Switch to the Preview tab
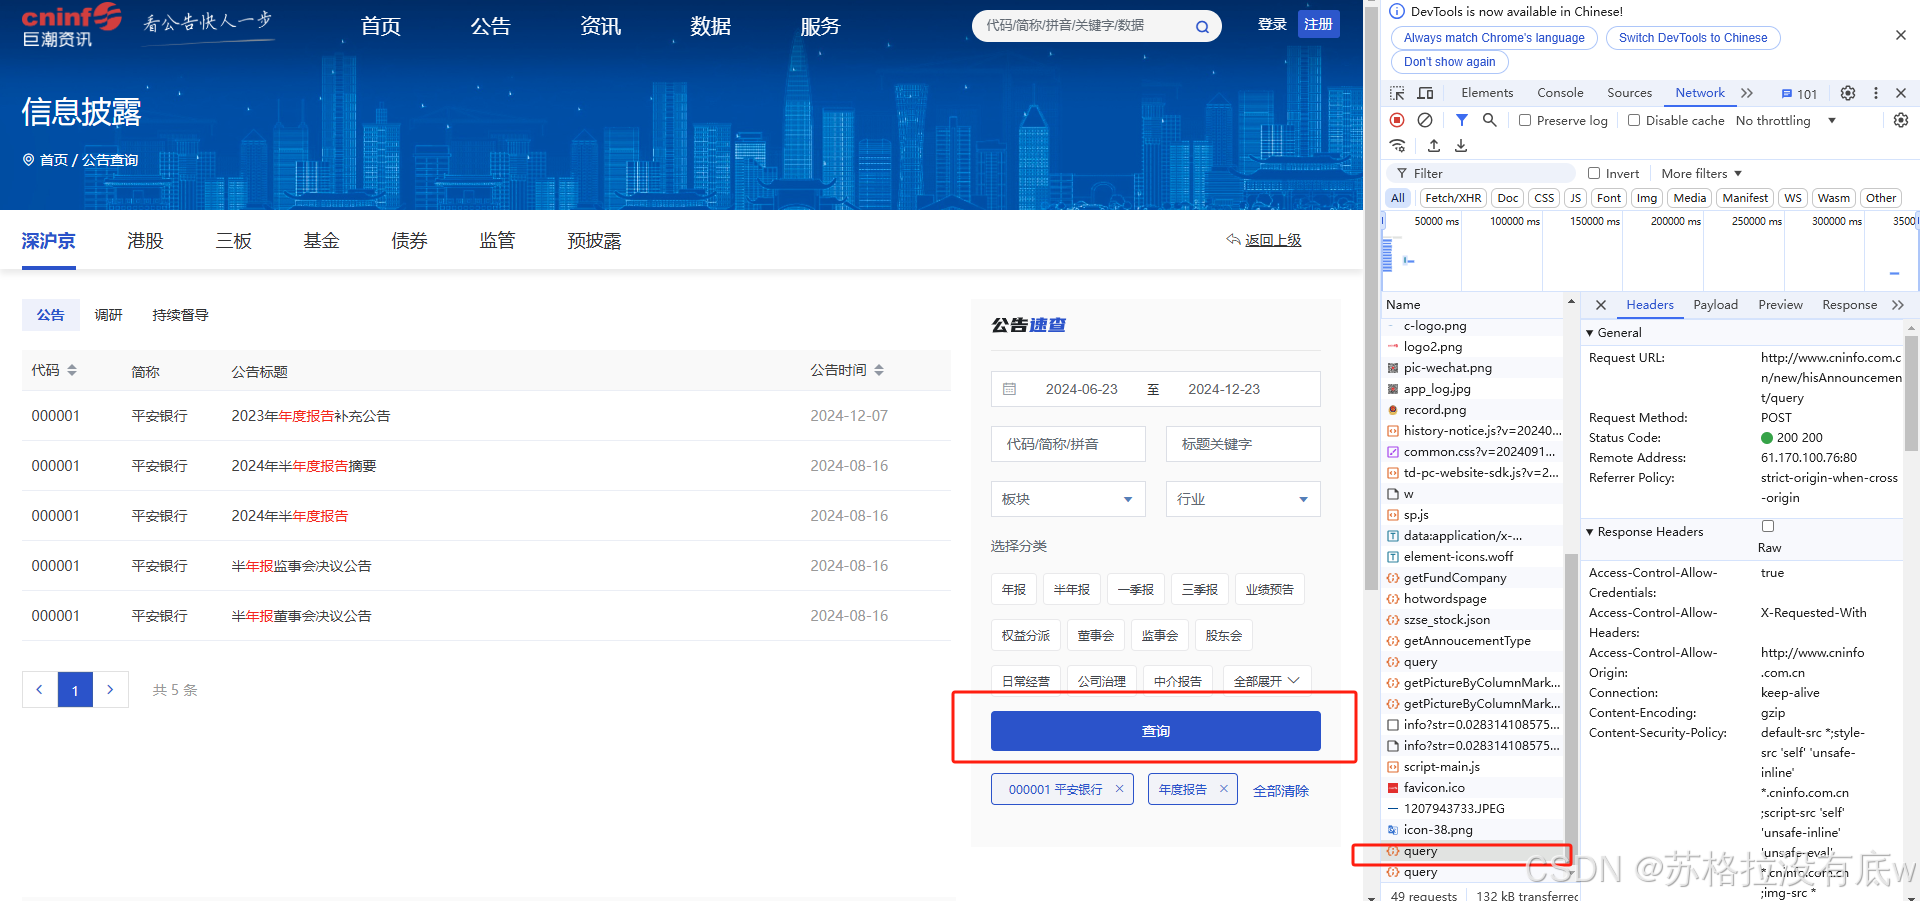Image resolution: width=1920 pixels, height=901 pixels. click(1780, 305)
